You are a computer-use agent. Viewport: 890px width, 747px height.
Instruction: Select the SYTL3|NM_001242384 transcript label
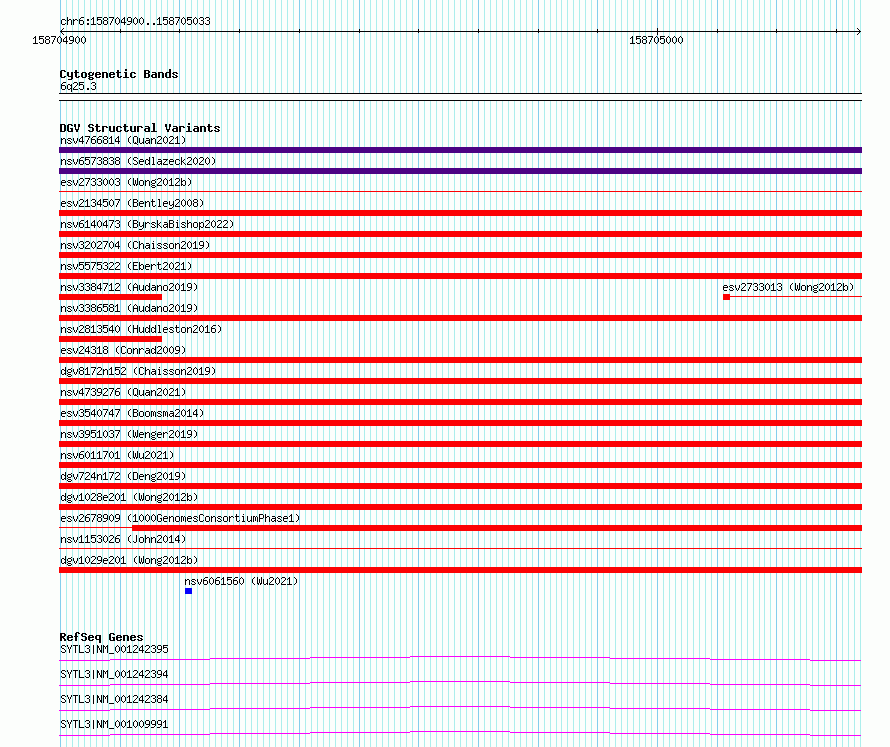[114, 699]
